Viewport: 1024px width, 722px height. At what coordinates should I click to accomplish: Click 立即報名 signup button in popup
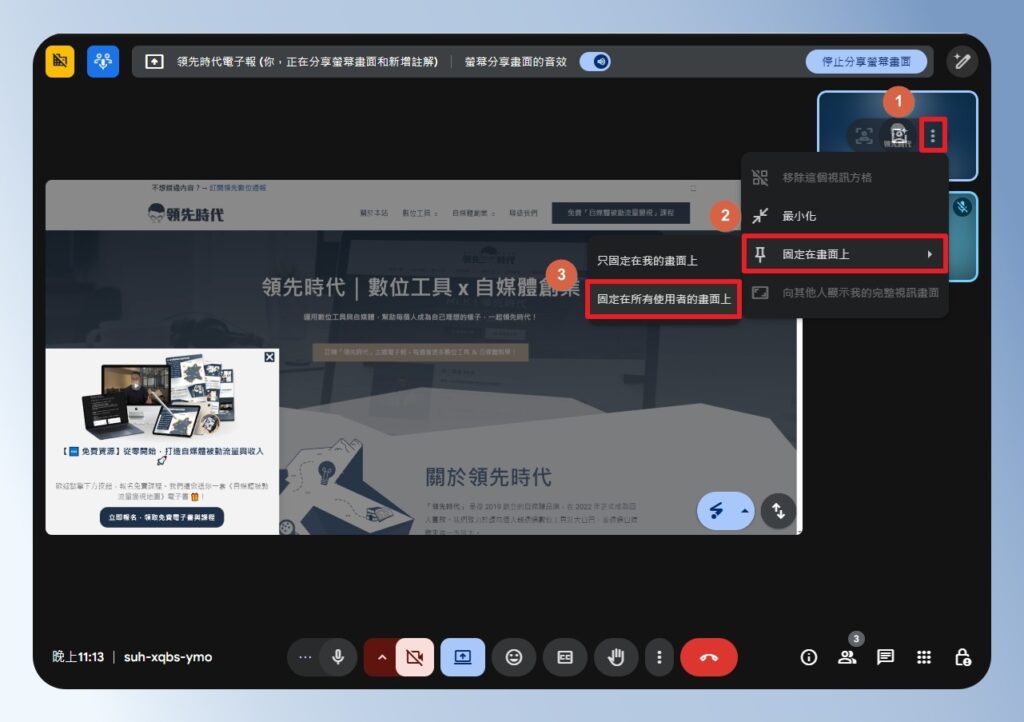click(x=162, y=517)
